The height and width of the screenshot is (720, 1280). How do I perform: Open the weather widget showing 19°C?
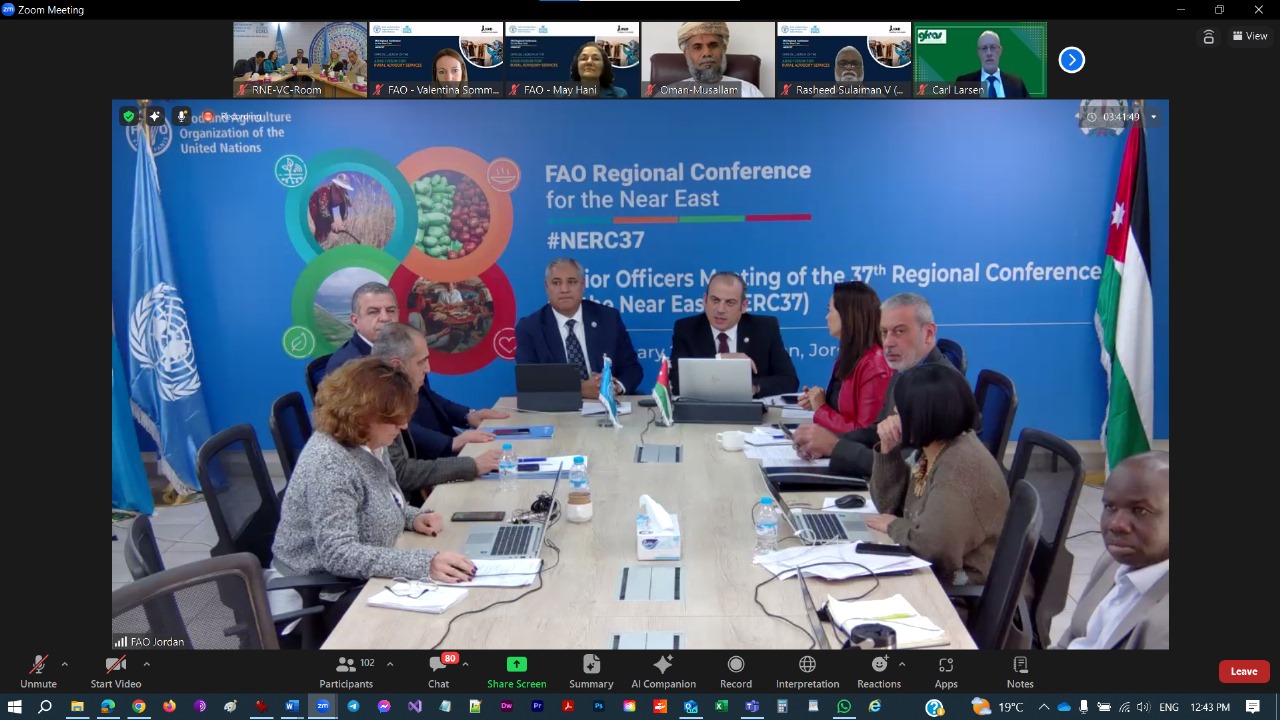(998, 707)
